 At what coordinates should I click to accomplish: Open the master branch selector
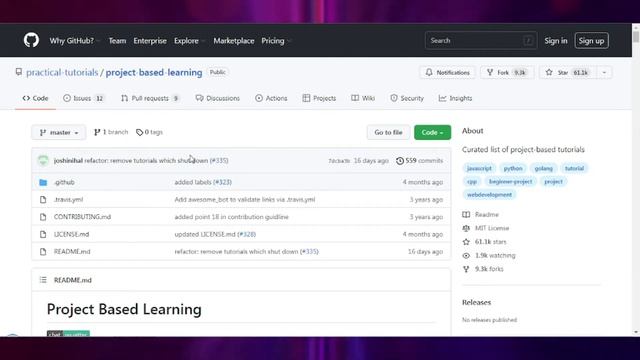[59, 132]
